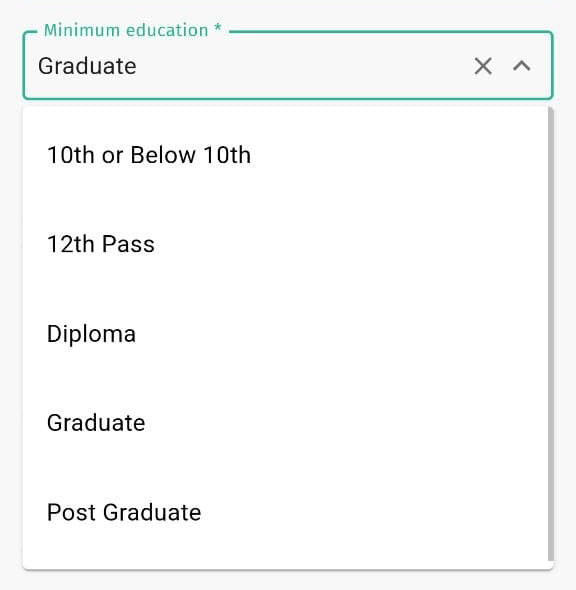The width and height of the screenshot is (576, 590).
Task: Clear the selected Graduate value with X
Action: point(483,66)
